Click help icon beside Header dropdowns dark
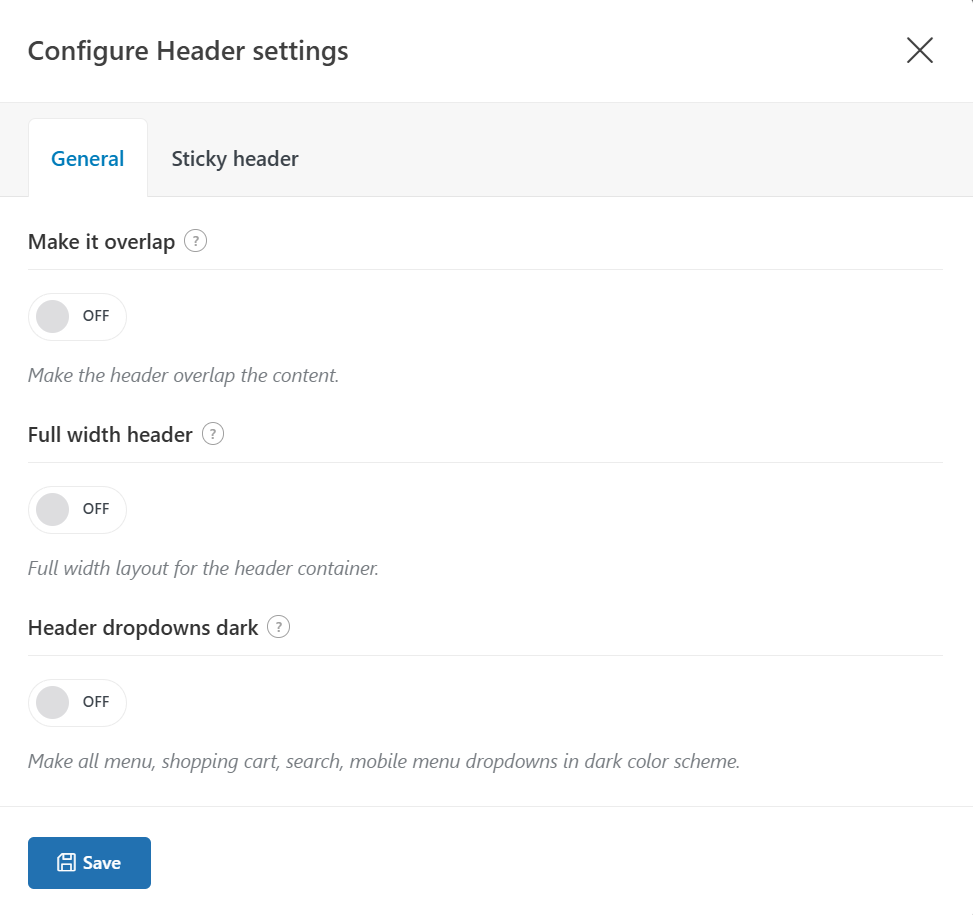Screen dimensions: 973x915 click(279, 627)
